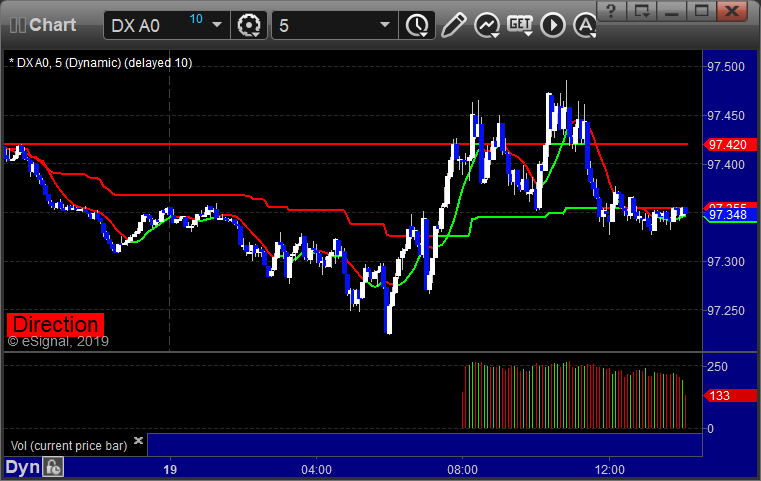
Task: Click the help question mark button
Action: pos(611,11)
